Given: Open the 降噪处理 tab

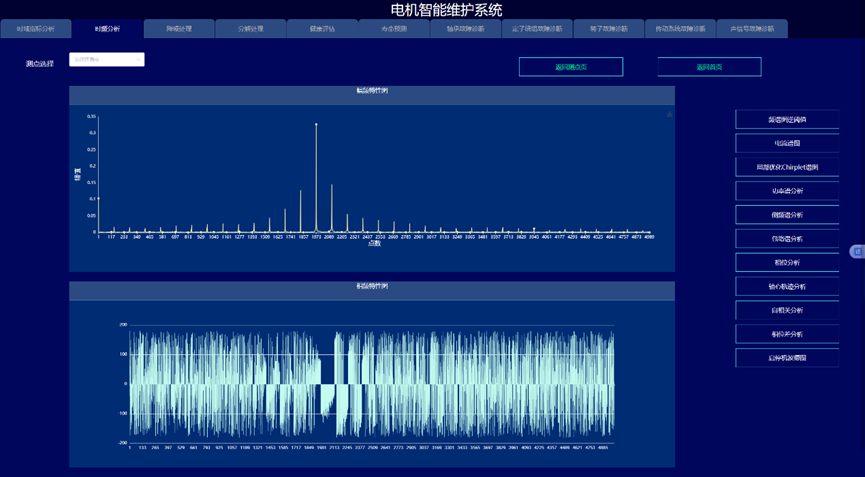Looking at the screenshot, I should pyautogui.click(x=179, y=29).
